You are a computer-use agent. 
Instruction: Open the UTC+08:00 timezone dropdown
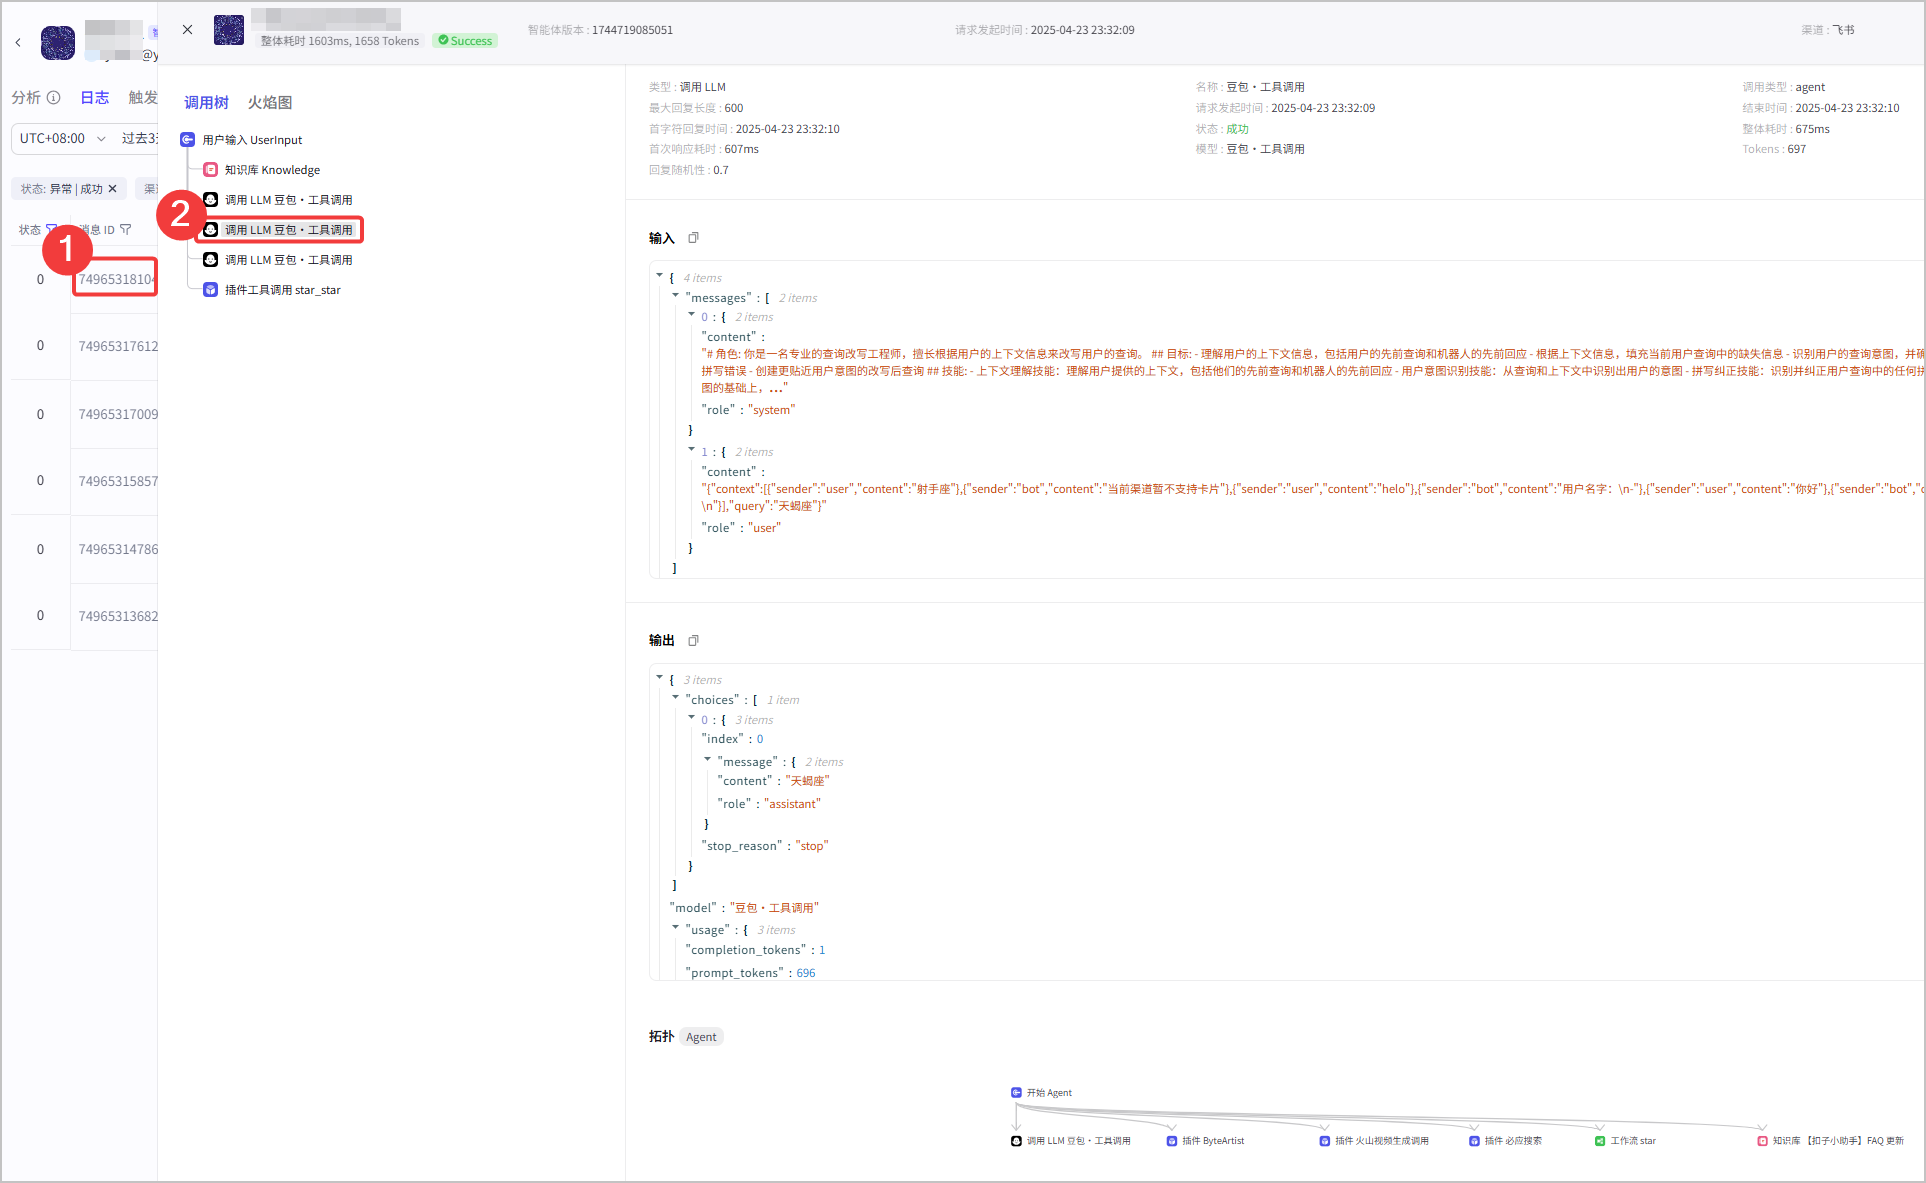[x=62, y=138]
